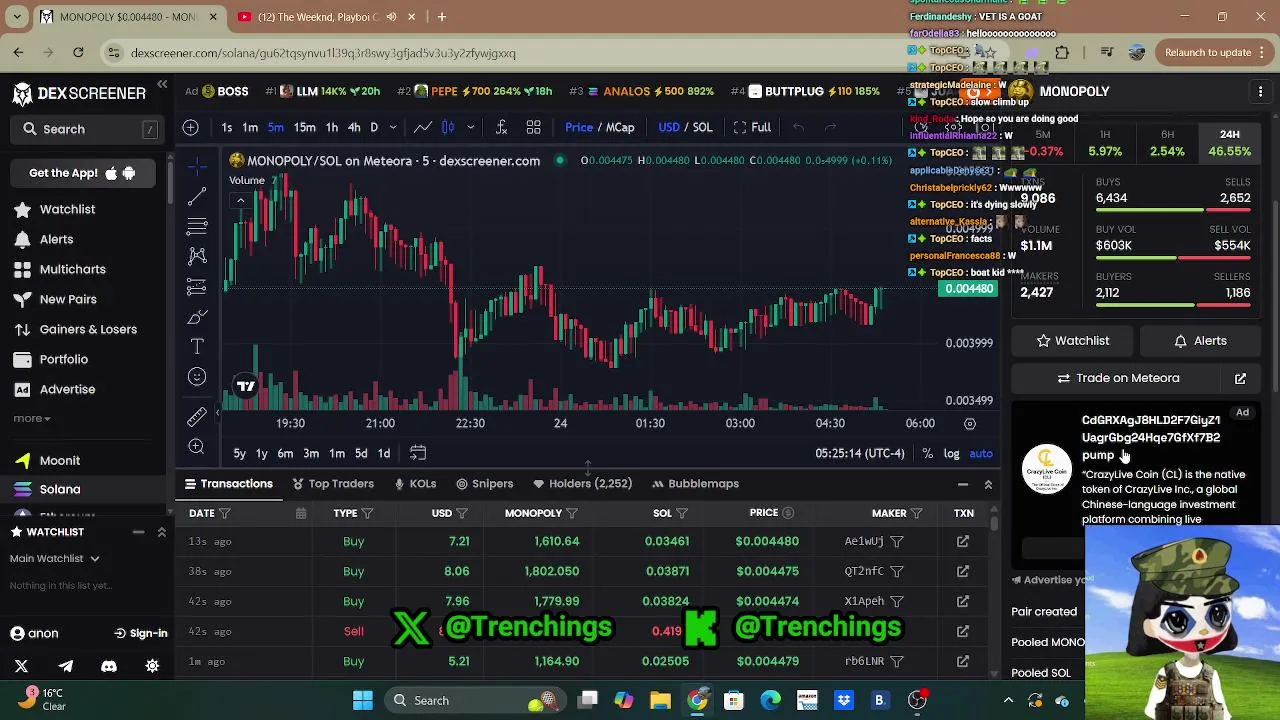Minimize the transactions panel
This screenshot has width=1280, height=720.
(963, 484)
